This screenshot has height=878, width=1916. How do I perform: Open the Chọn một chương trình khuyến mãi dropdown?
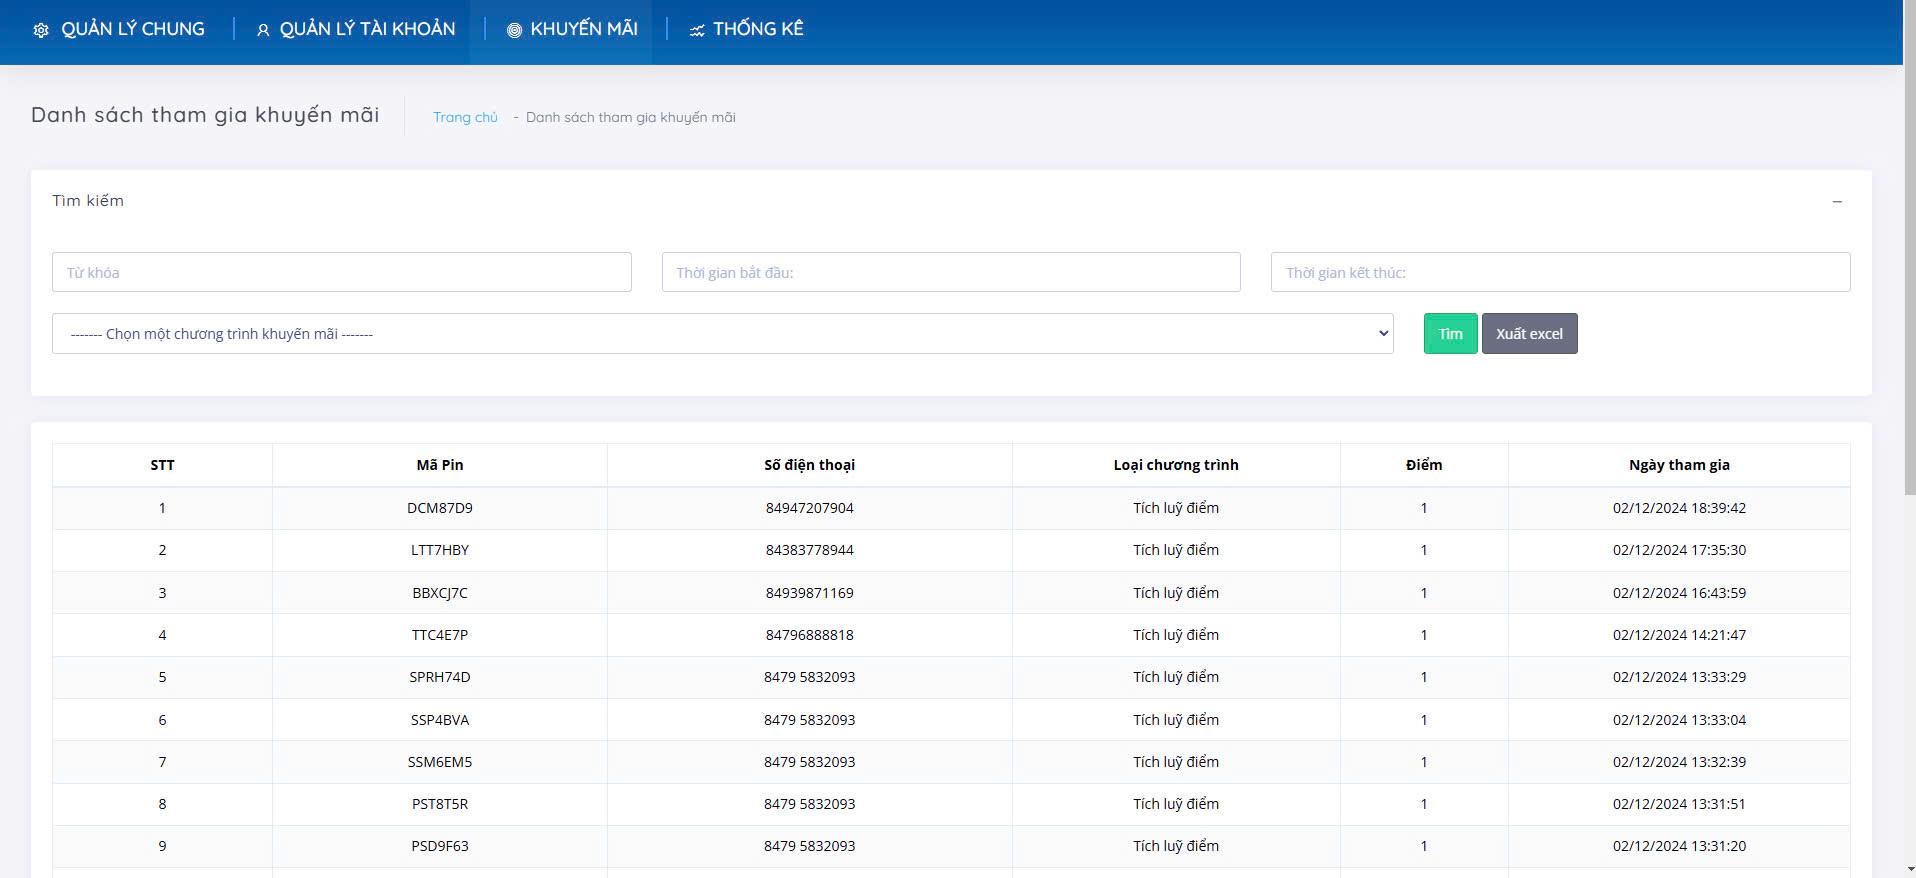coord(723,334)
